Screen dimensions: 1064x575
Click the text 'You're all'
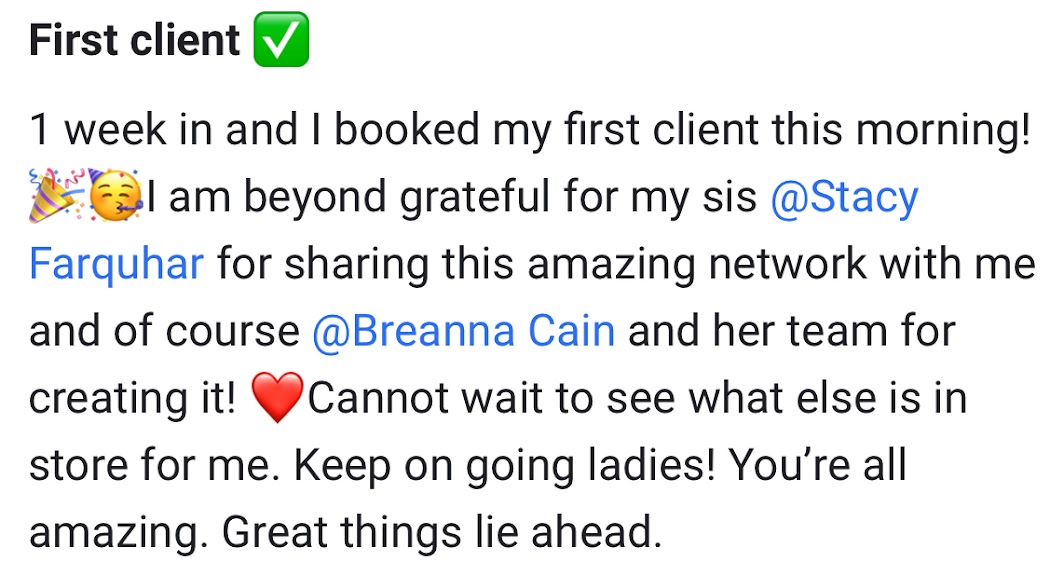tap(818, 465)
